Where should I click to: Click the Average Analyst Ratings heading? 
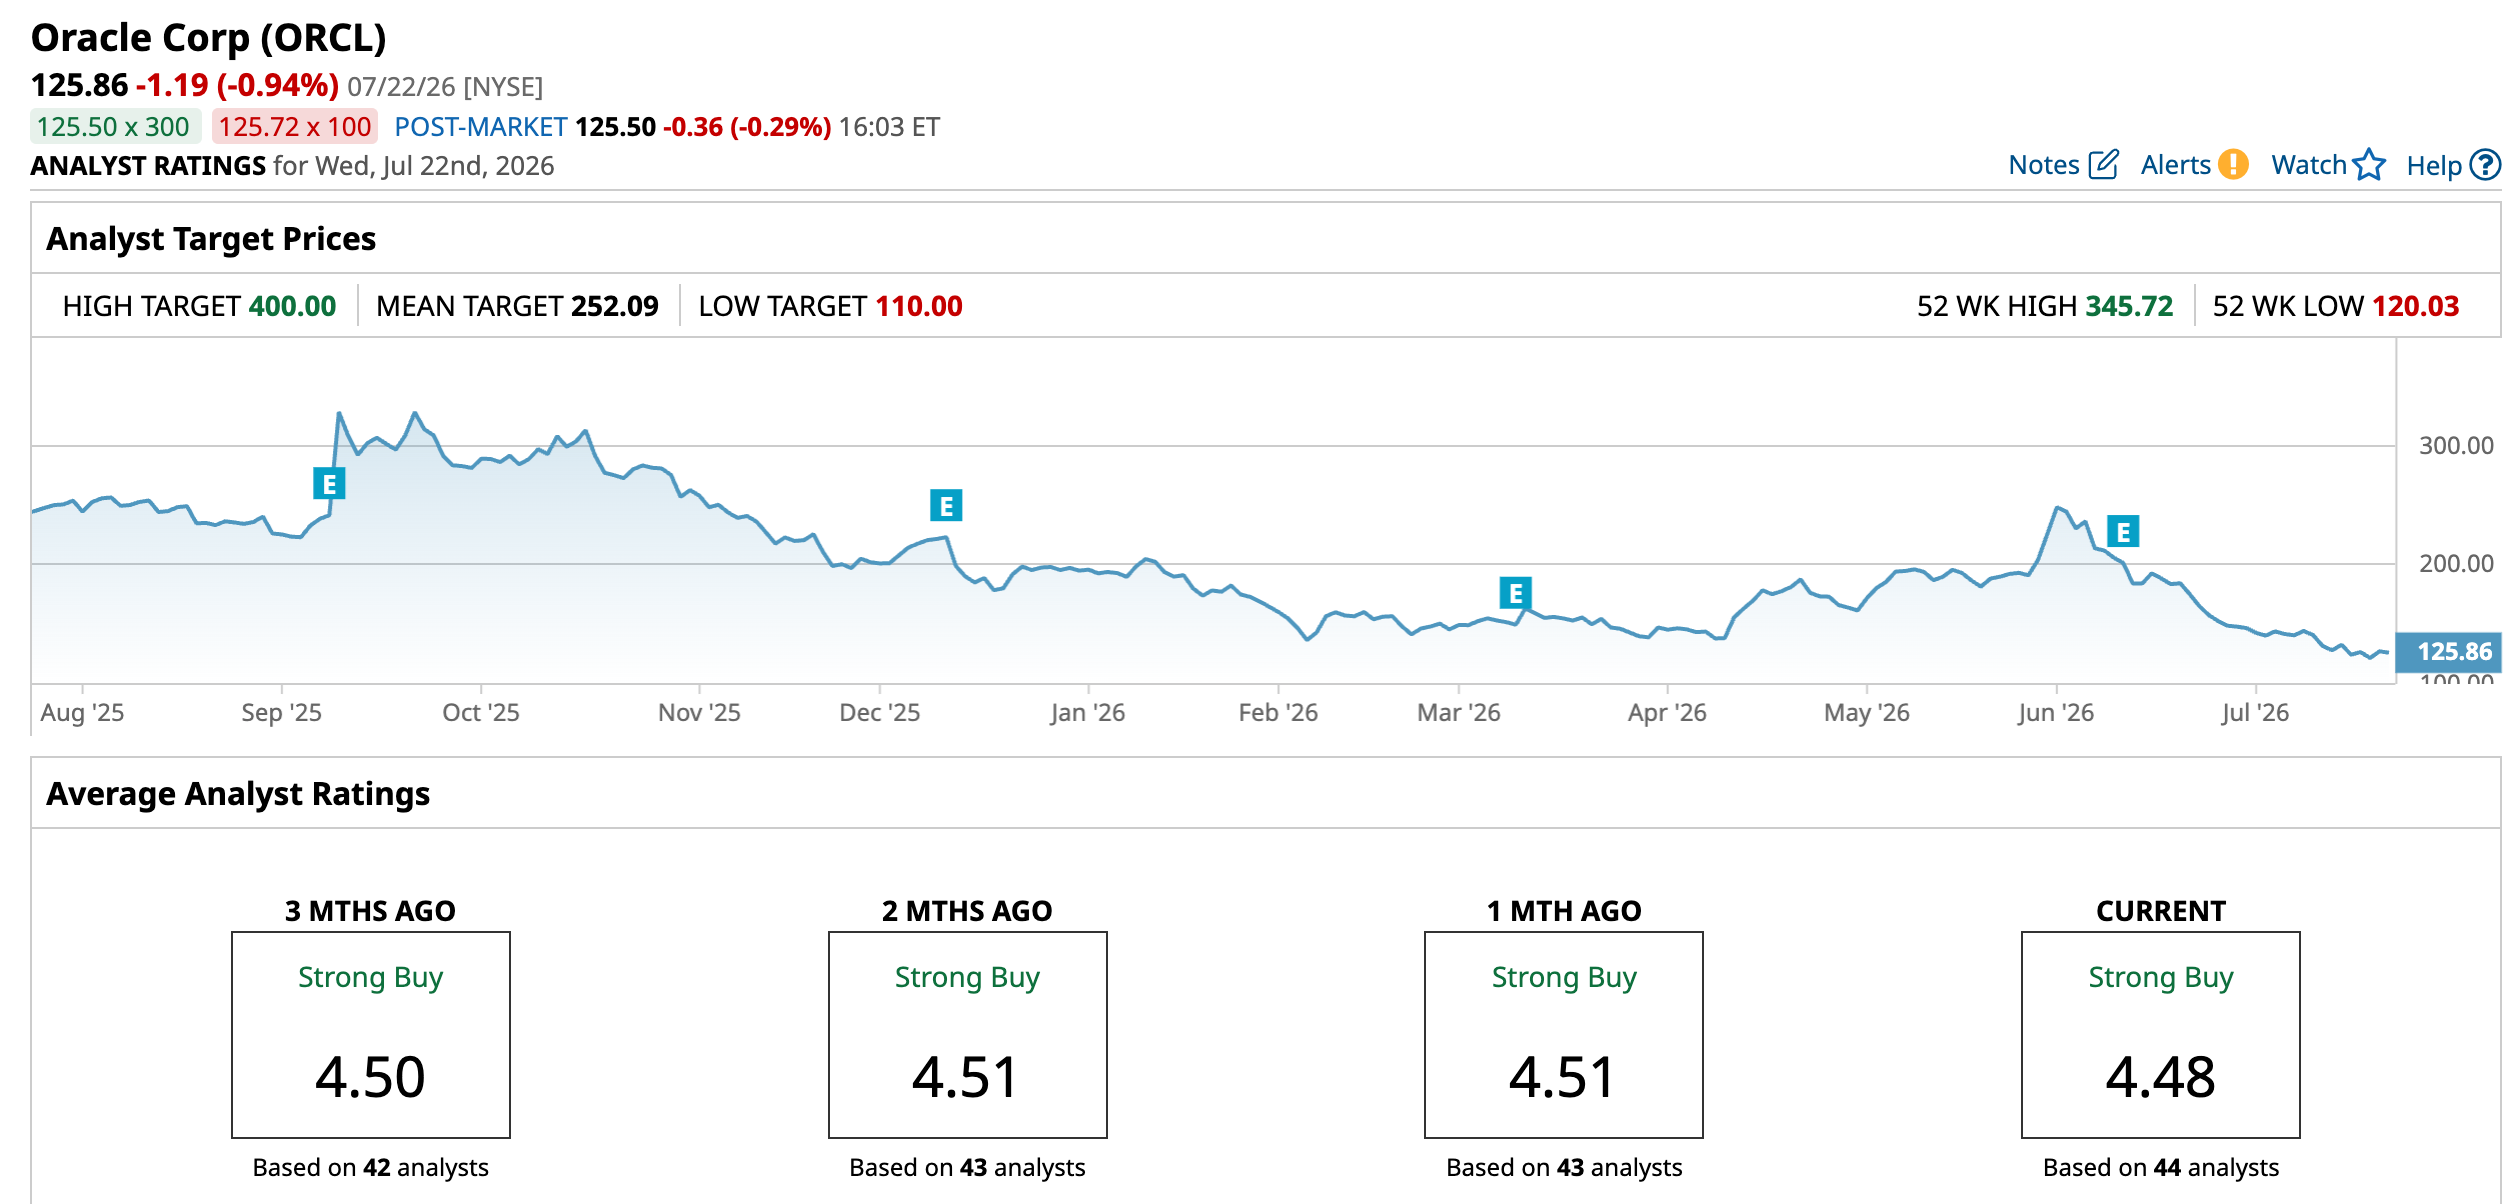238,794
